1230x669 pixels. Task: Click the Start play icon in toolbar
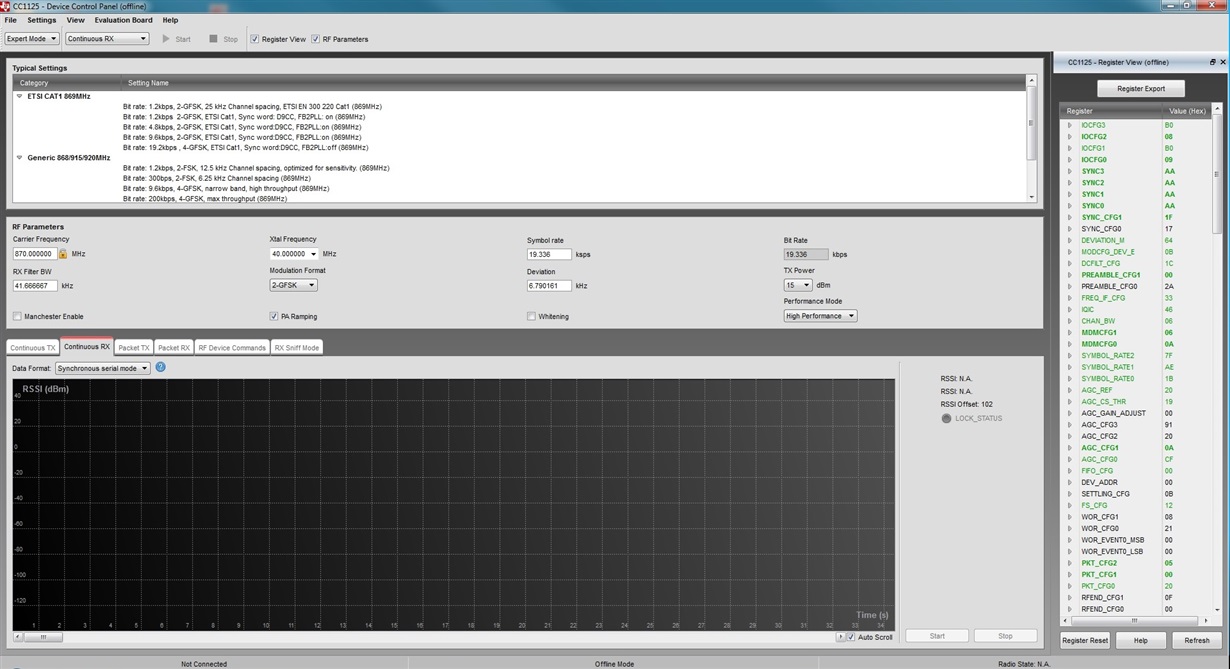point(166,39)
